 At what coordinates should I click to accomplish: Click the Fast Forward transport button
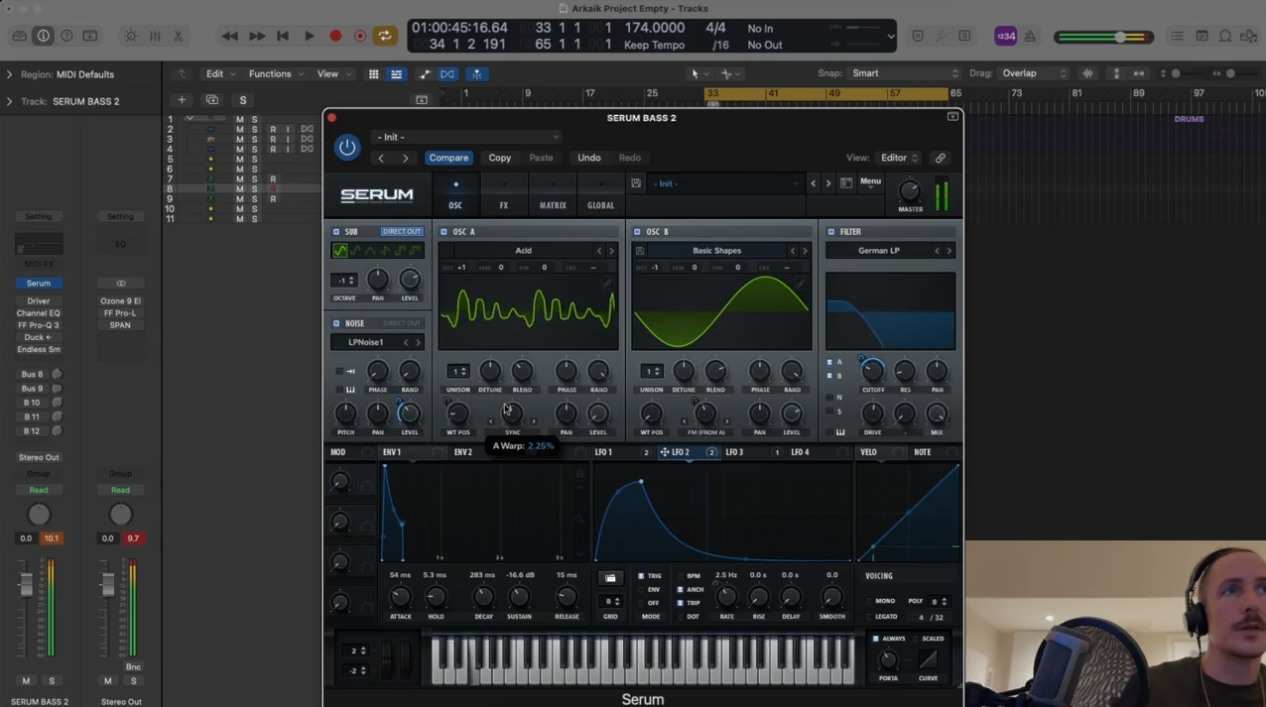coord(257,36)
